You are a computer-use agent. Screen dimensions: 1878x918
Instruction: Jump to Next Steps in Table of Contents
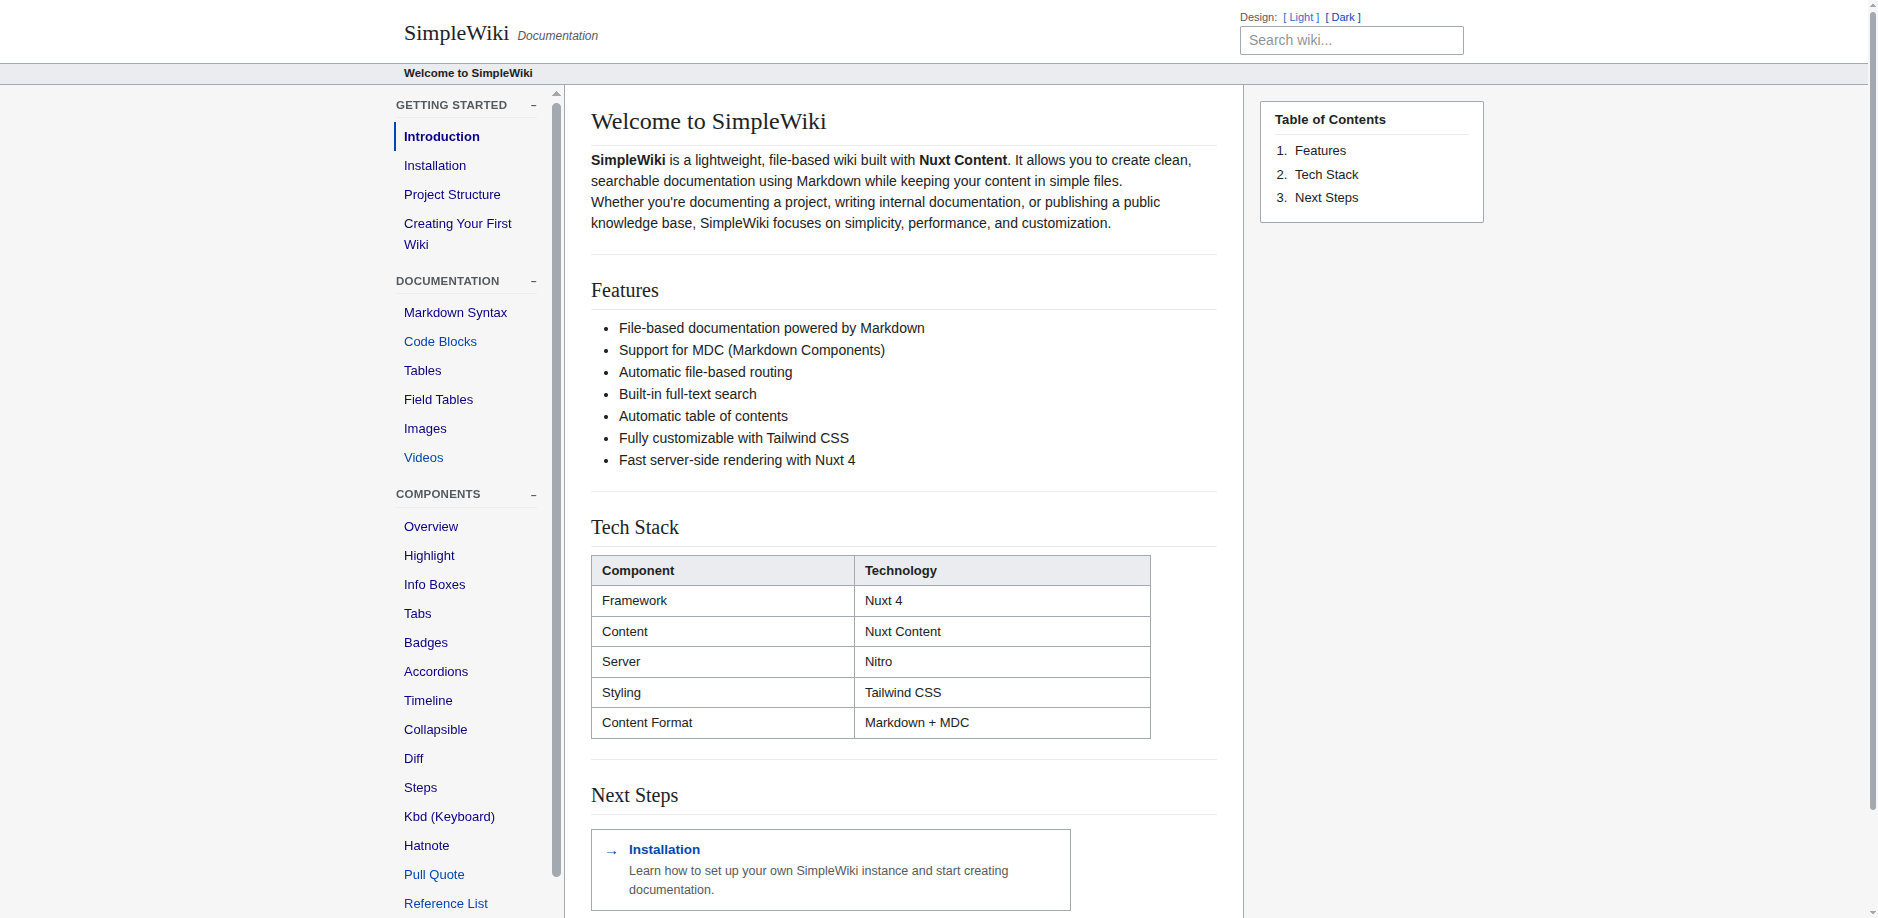pos(1326,198)
